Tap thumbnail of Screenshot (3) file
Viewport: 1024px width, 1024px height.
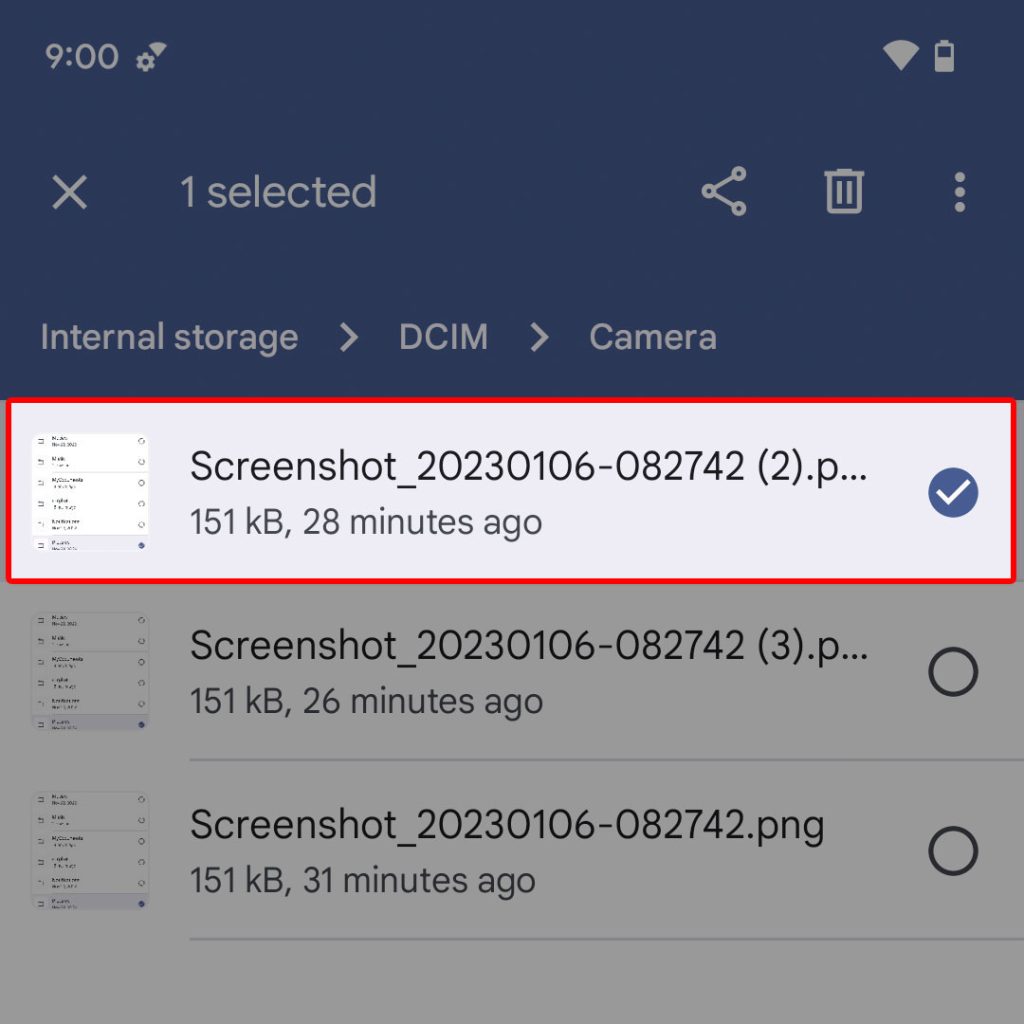point(90,672)
